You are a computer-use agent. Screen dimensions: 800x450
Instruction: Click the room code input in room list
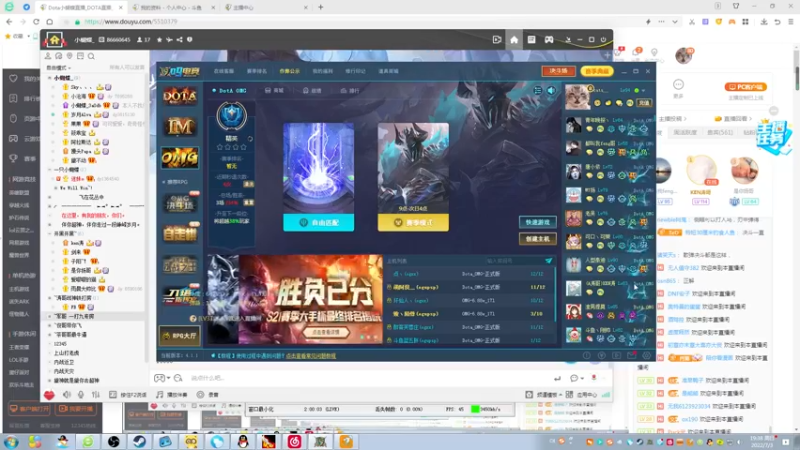click(513, 261)
